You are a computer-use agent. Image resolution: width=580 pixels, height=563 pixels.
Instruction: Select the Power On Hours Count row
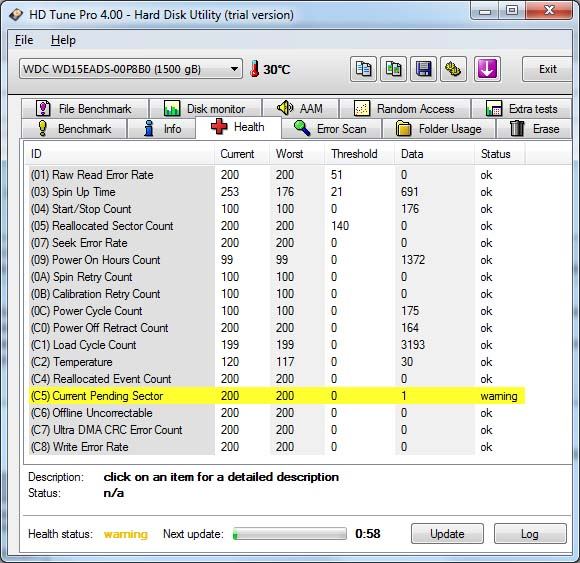coord(277,260)
